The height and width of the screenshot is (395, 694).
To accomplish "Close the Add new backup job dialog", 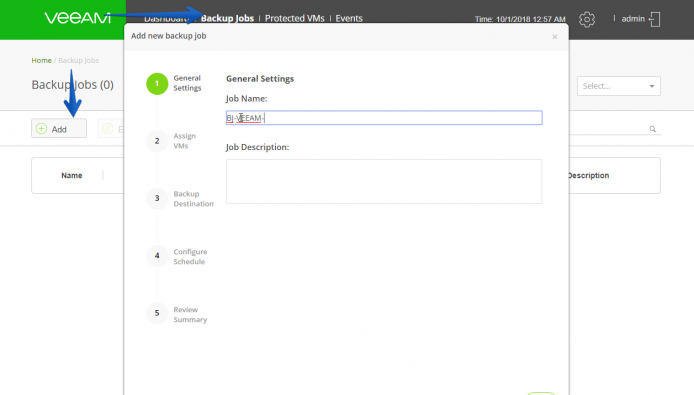I will click(x=555, y=37).
